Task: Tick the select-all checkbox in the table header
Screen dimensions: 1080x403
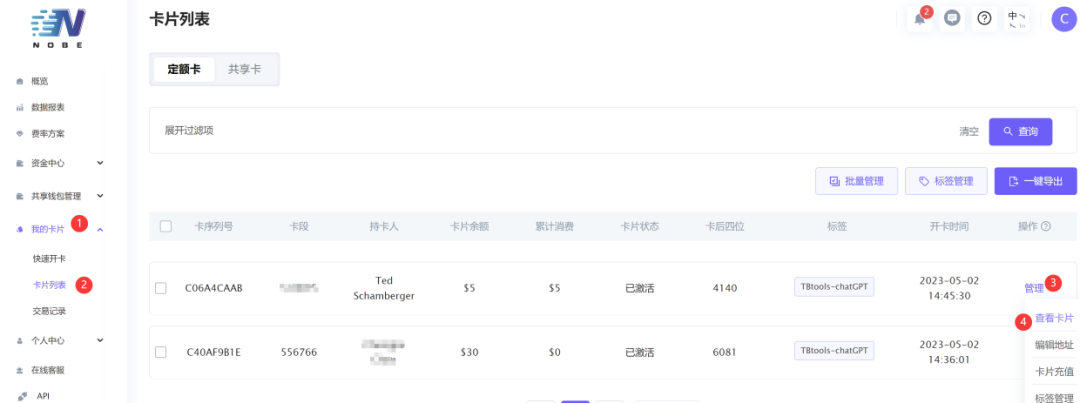Action: click(x=165, y=226)
